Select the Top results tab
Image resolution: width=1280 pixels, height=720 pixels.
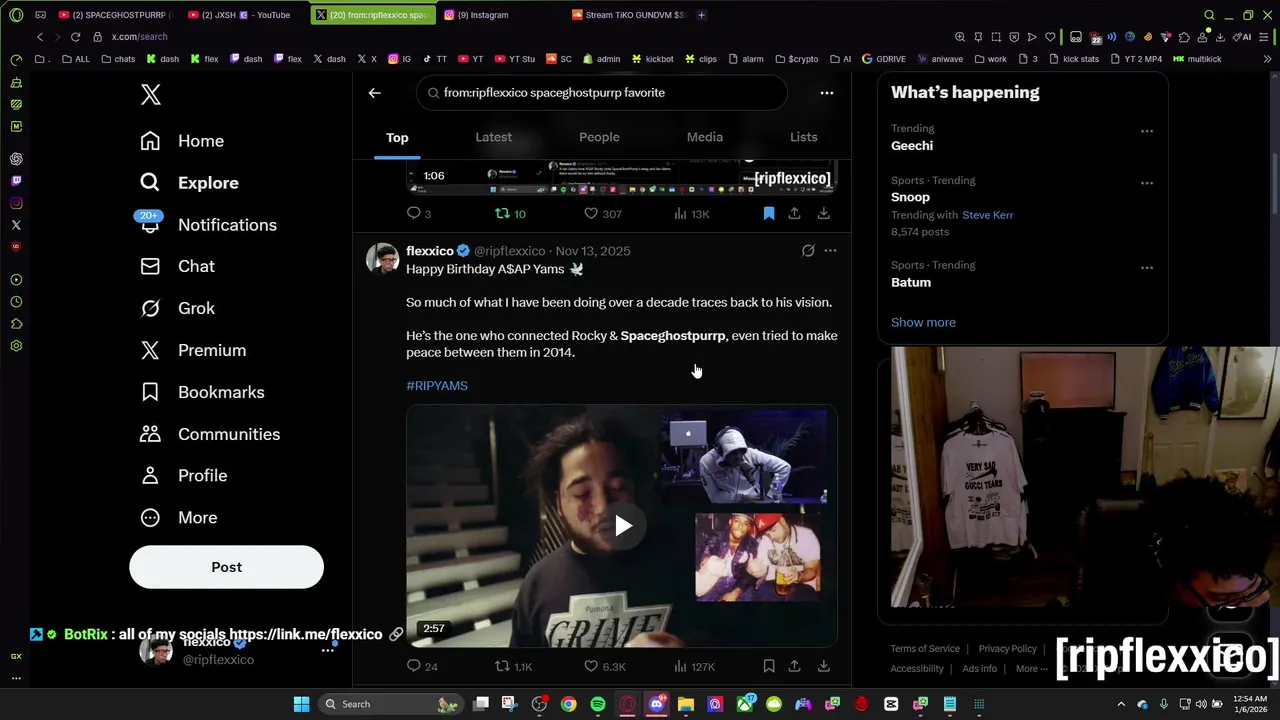click(397, 137)
